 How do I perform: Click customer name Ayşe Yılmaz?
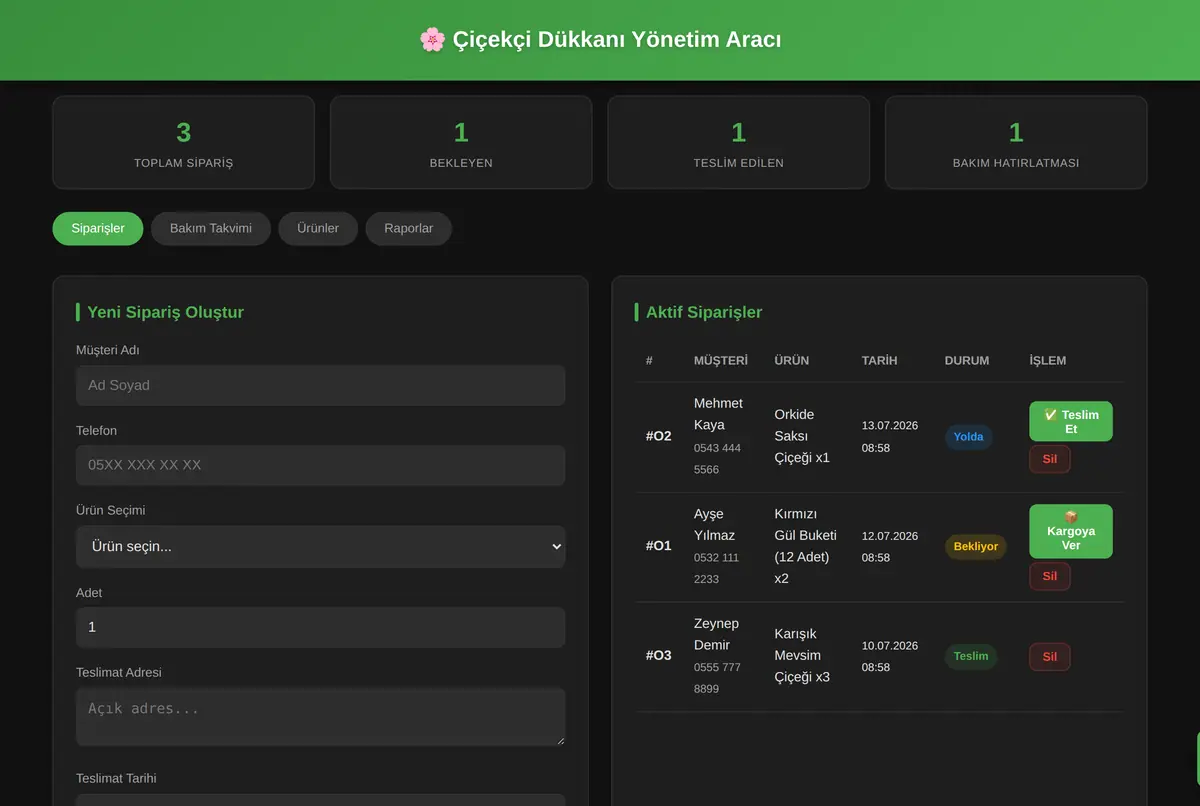pos(714,524)
